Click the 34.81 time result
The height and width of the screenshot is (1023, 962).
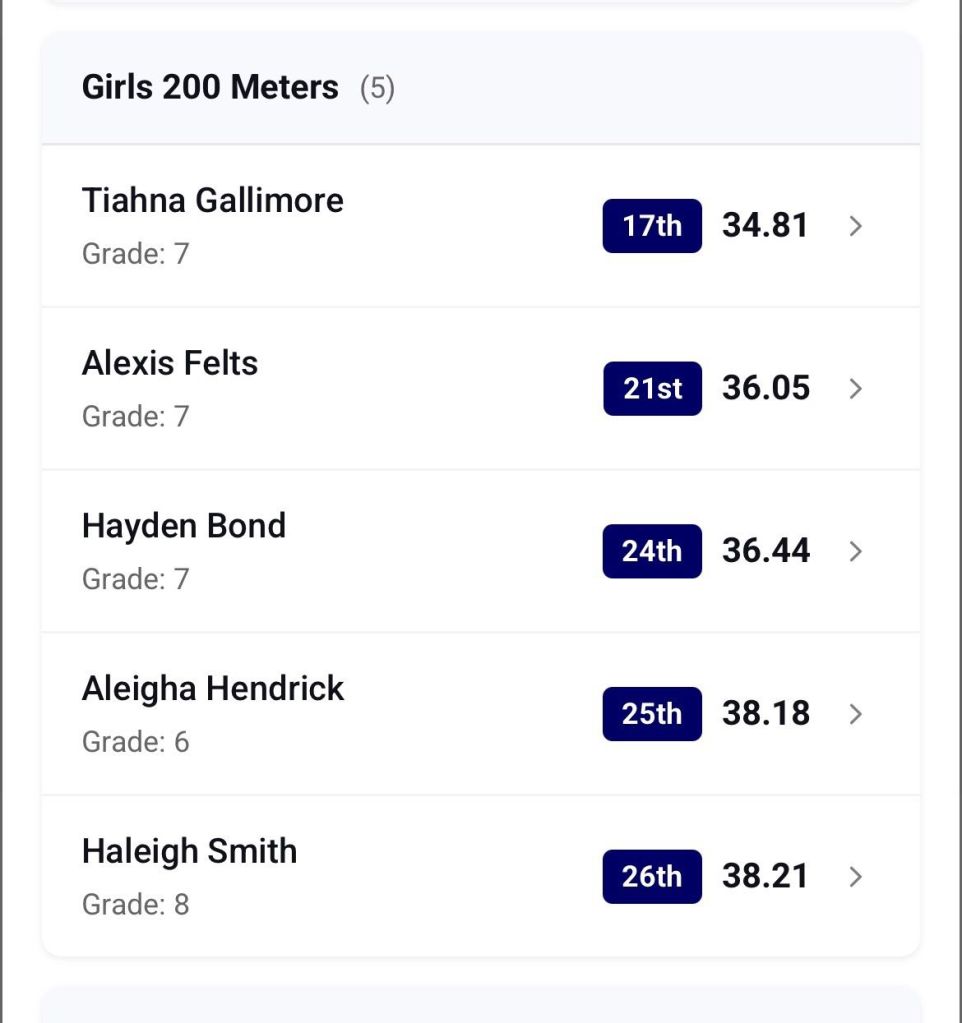click(x=765, y=226)
